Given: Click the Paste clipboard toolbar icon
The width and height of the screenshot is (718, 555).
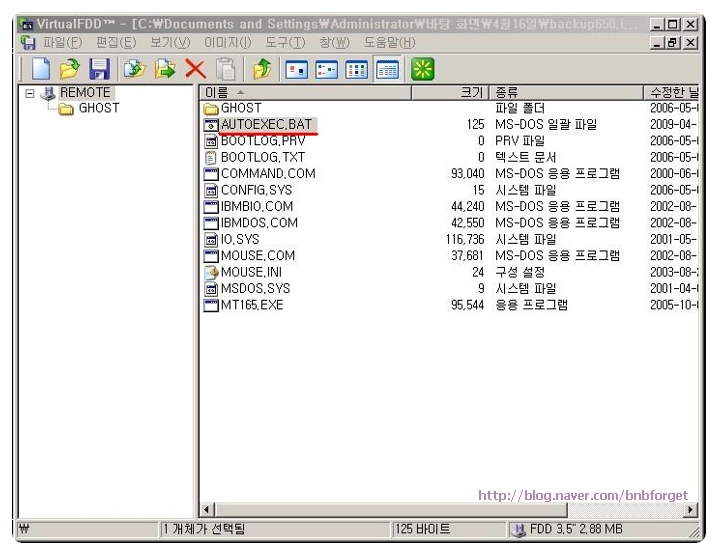Looking at the screenshot, I should [226, 69].
